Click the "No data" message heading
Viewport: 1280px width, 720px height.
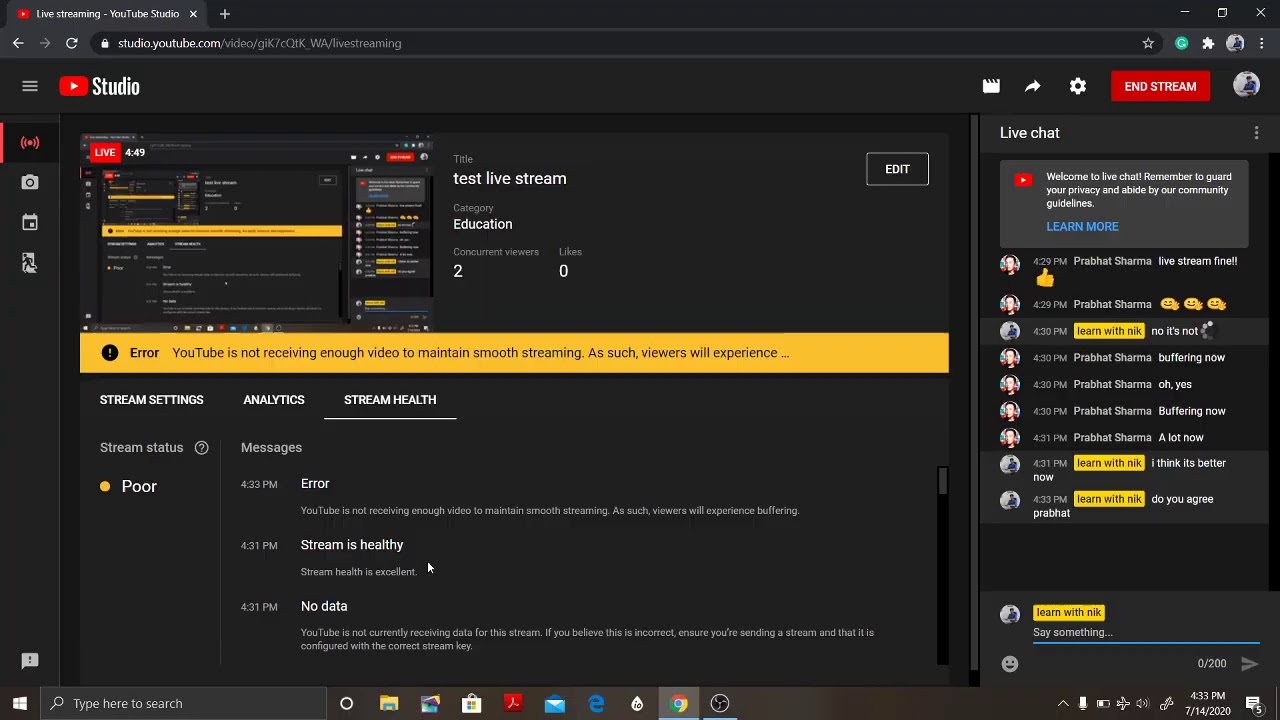click(x=324, y=606)
